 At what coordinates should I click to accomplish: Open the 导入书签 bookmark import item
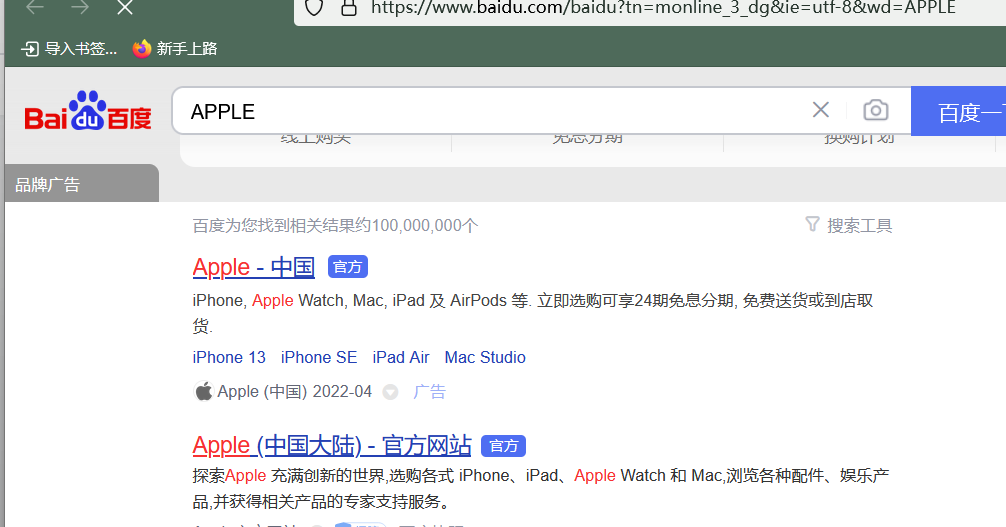pos(69,49)
